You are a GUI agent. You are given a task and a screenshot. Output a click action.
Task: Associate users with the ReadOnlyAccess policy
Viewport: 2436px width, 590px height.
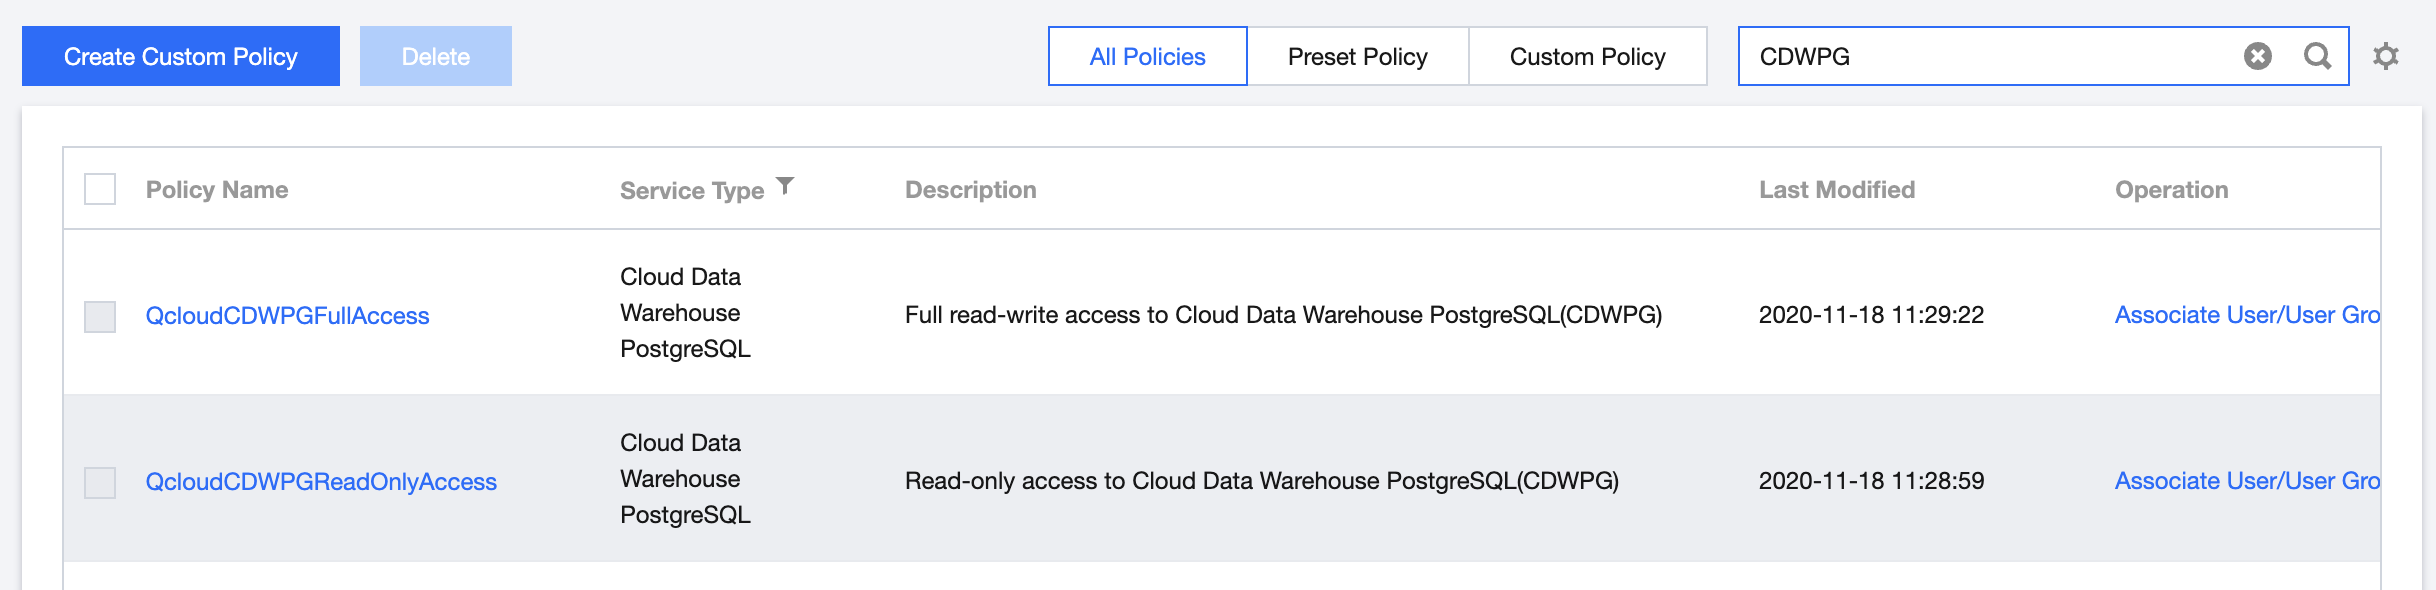[2246, 481]
